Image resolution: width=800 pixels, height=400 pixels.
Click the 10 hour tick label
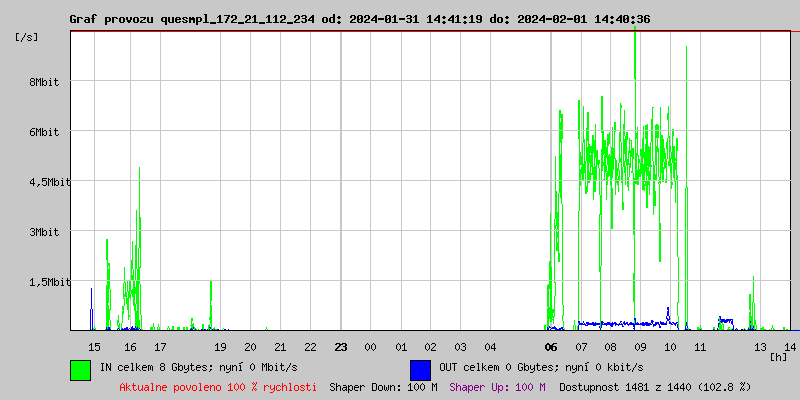(x=670, y=347)
